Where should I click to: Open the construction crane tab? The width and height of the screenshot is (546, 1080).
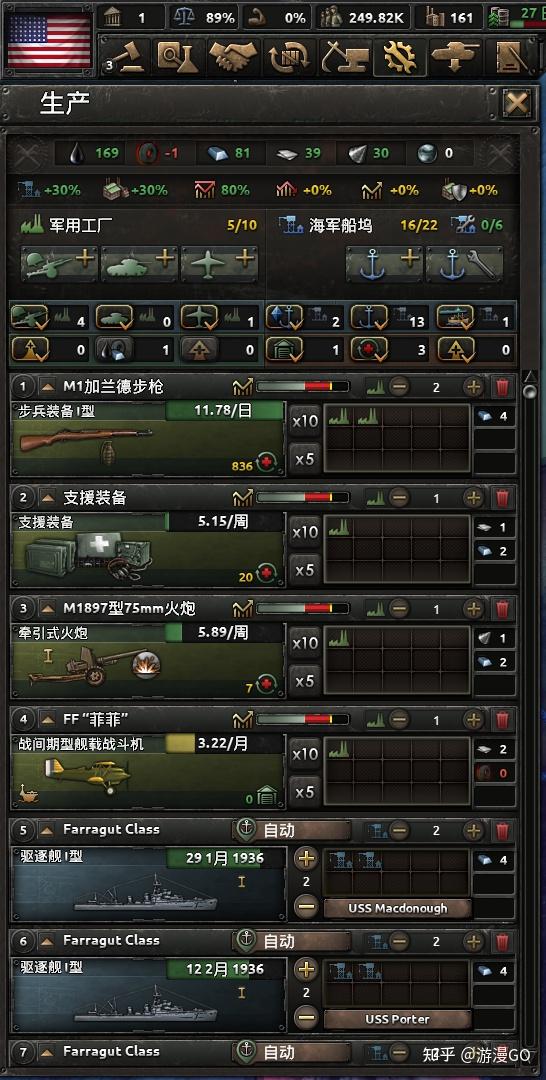342,56
